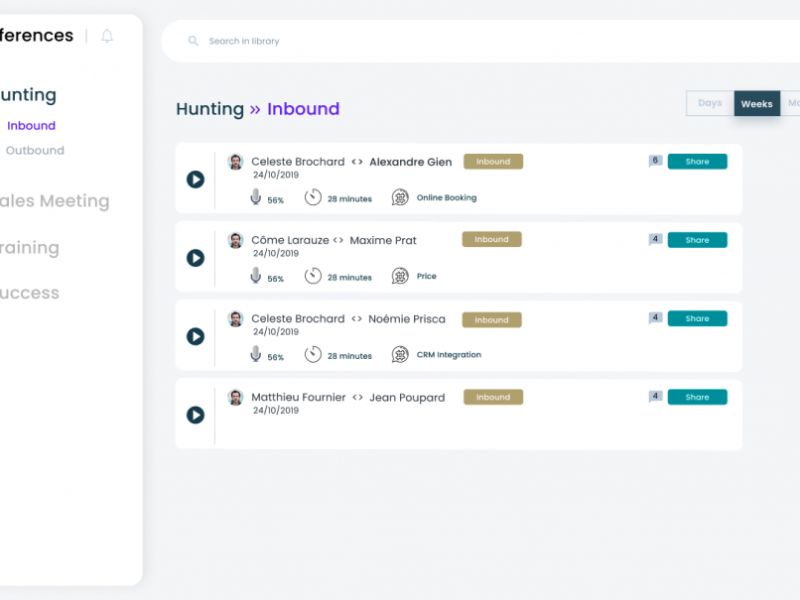
Task: Click the name Maxime Prat
Action: (383, 241)
